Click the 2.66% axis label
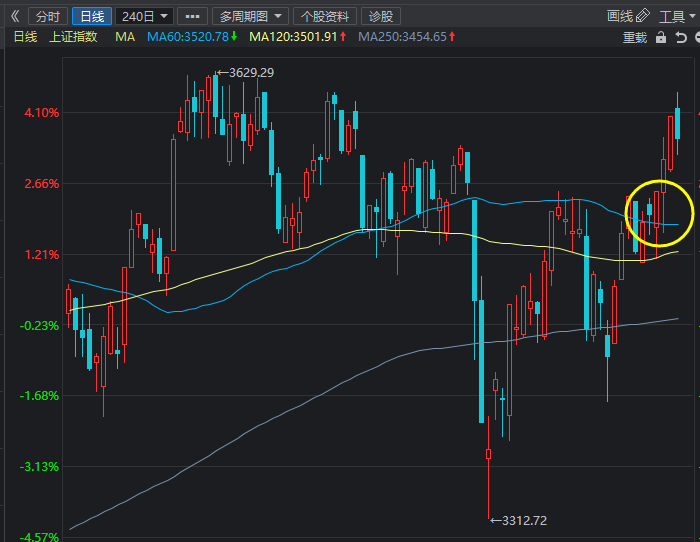Viewport: 700px width, 542px height. click(x=42, y=183)
